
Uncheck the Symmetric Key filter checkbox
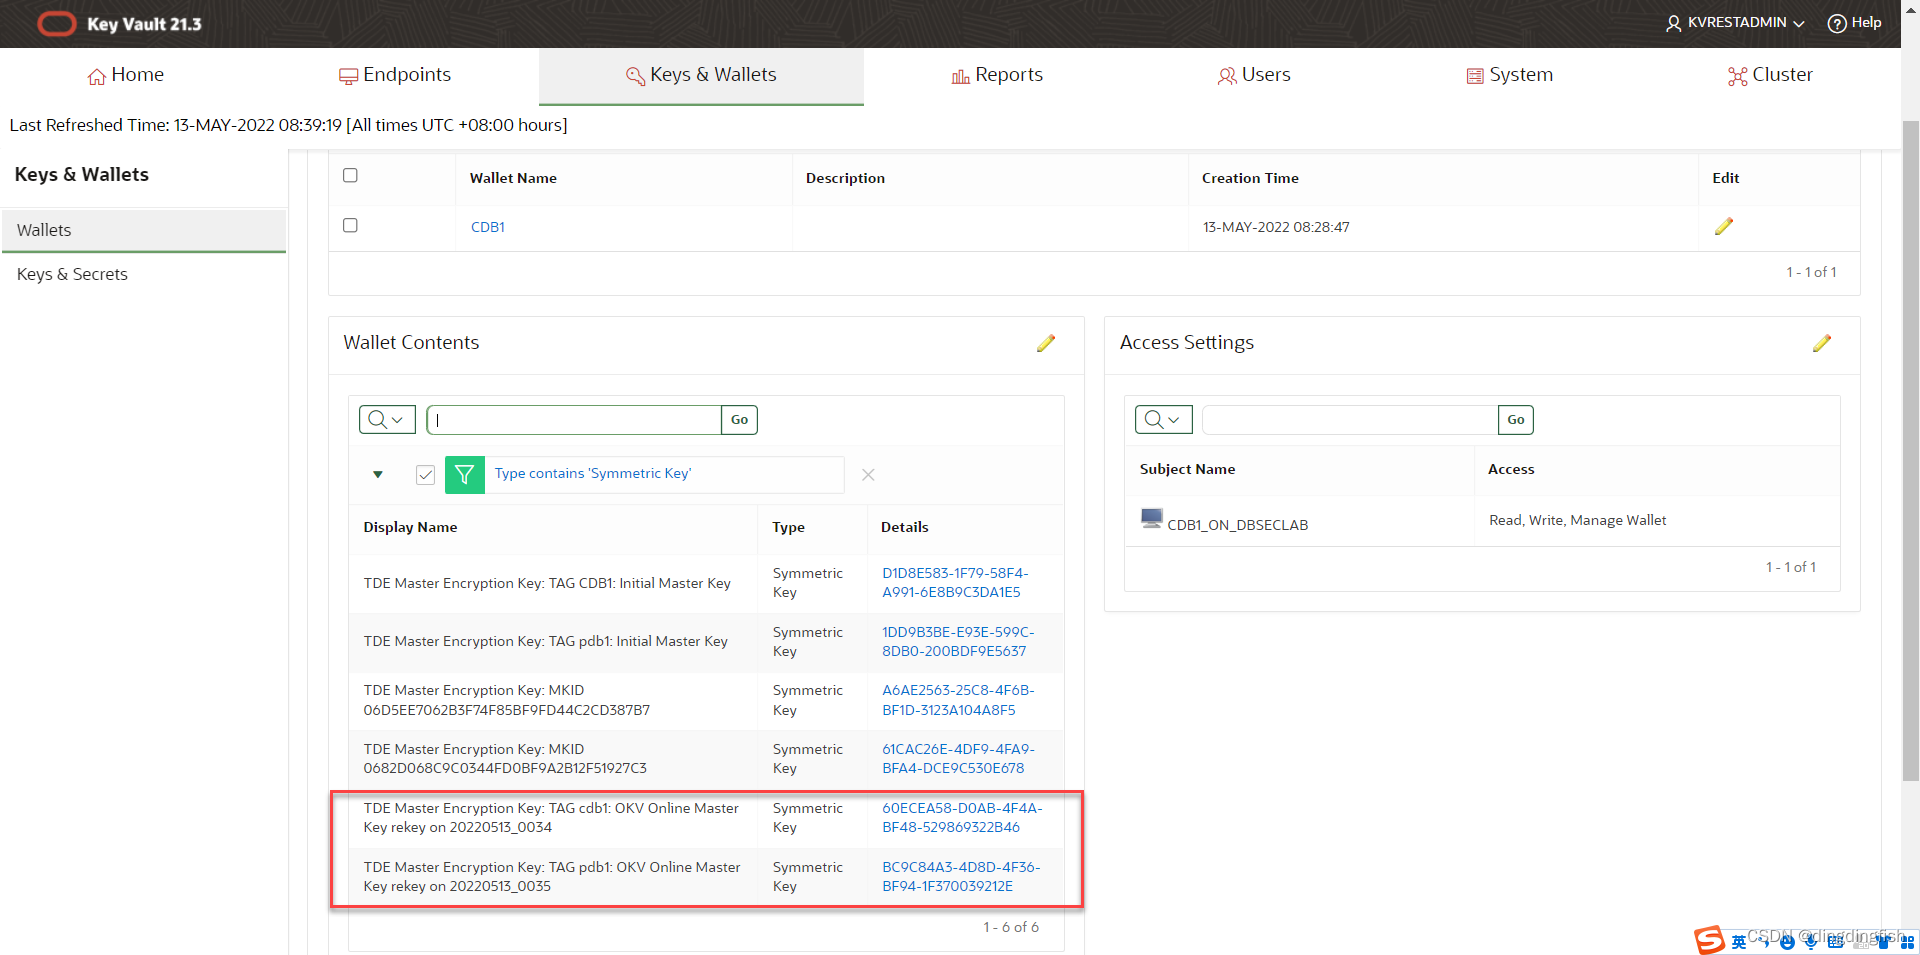pyautogui.click(x=425, y=475)
